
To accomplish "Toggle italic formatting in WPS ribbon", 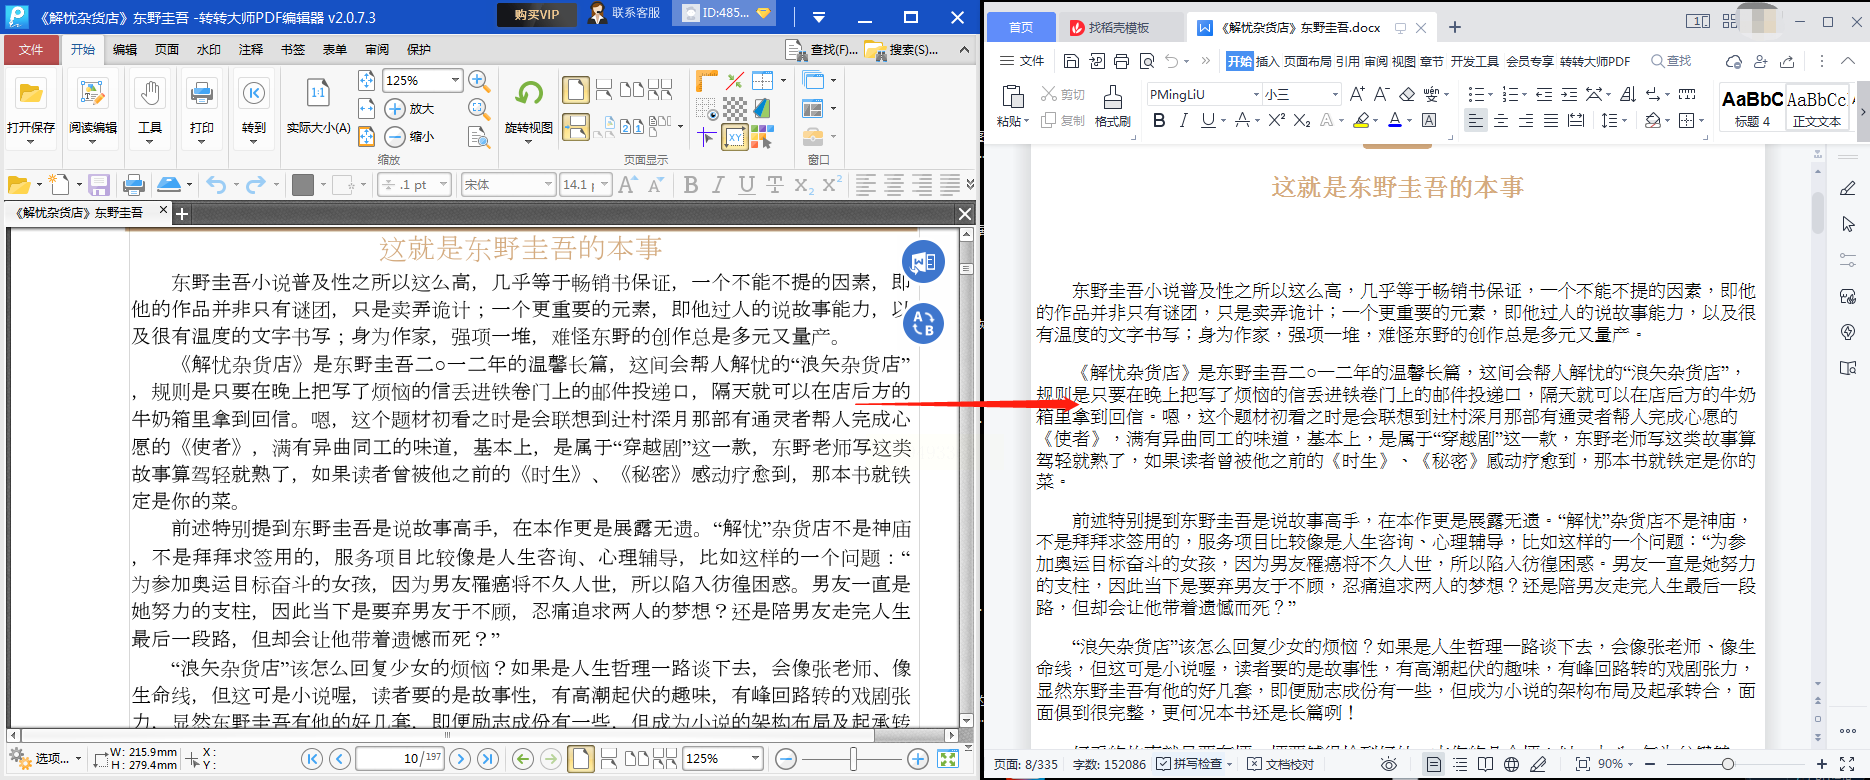I will tap(1184, 121).
